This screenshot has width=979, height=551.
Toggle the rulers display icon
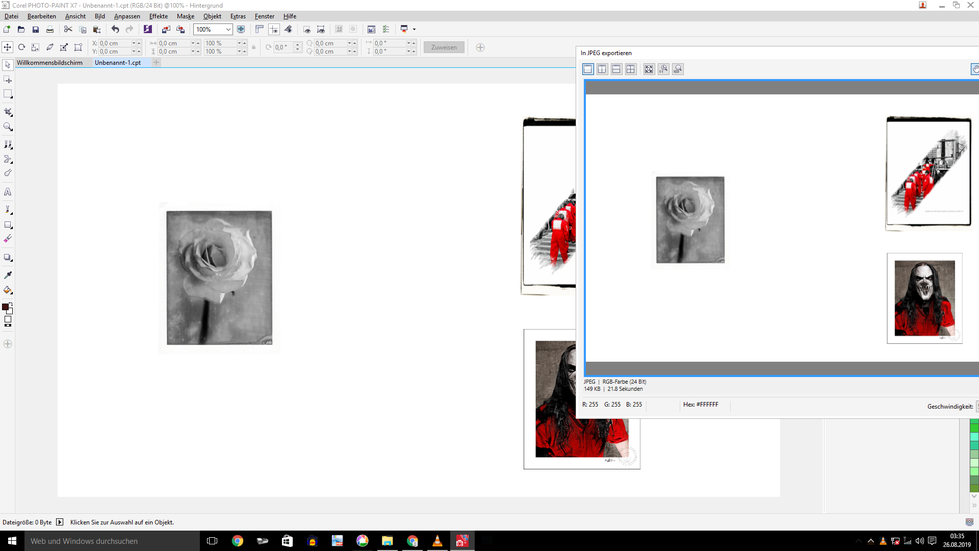point(259,29)
